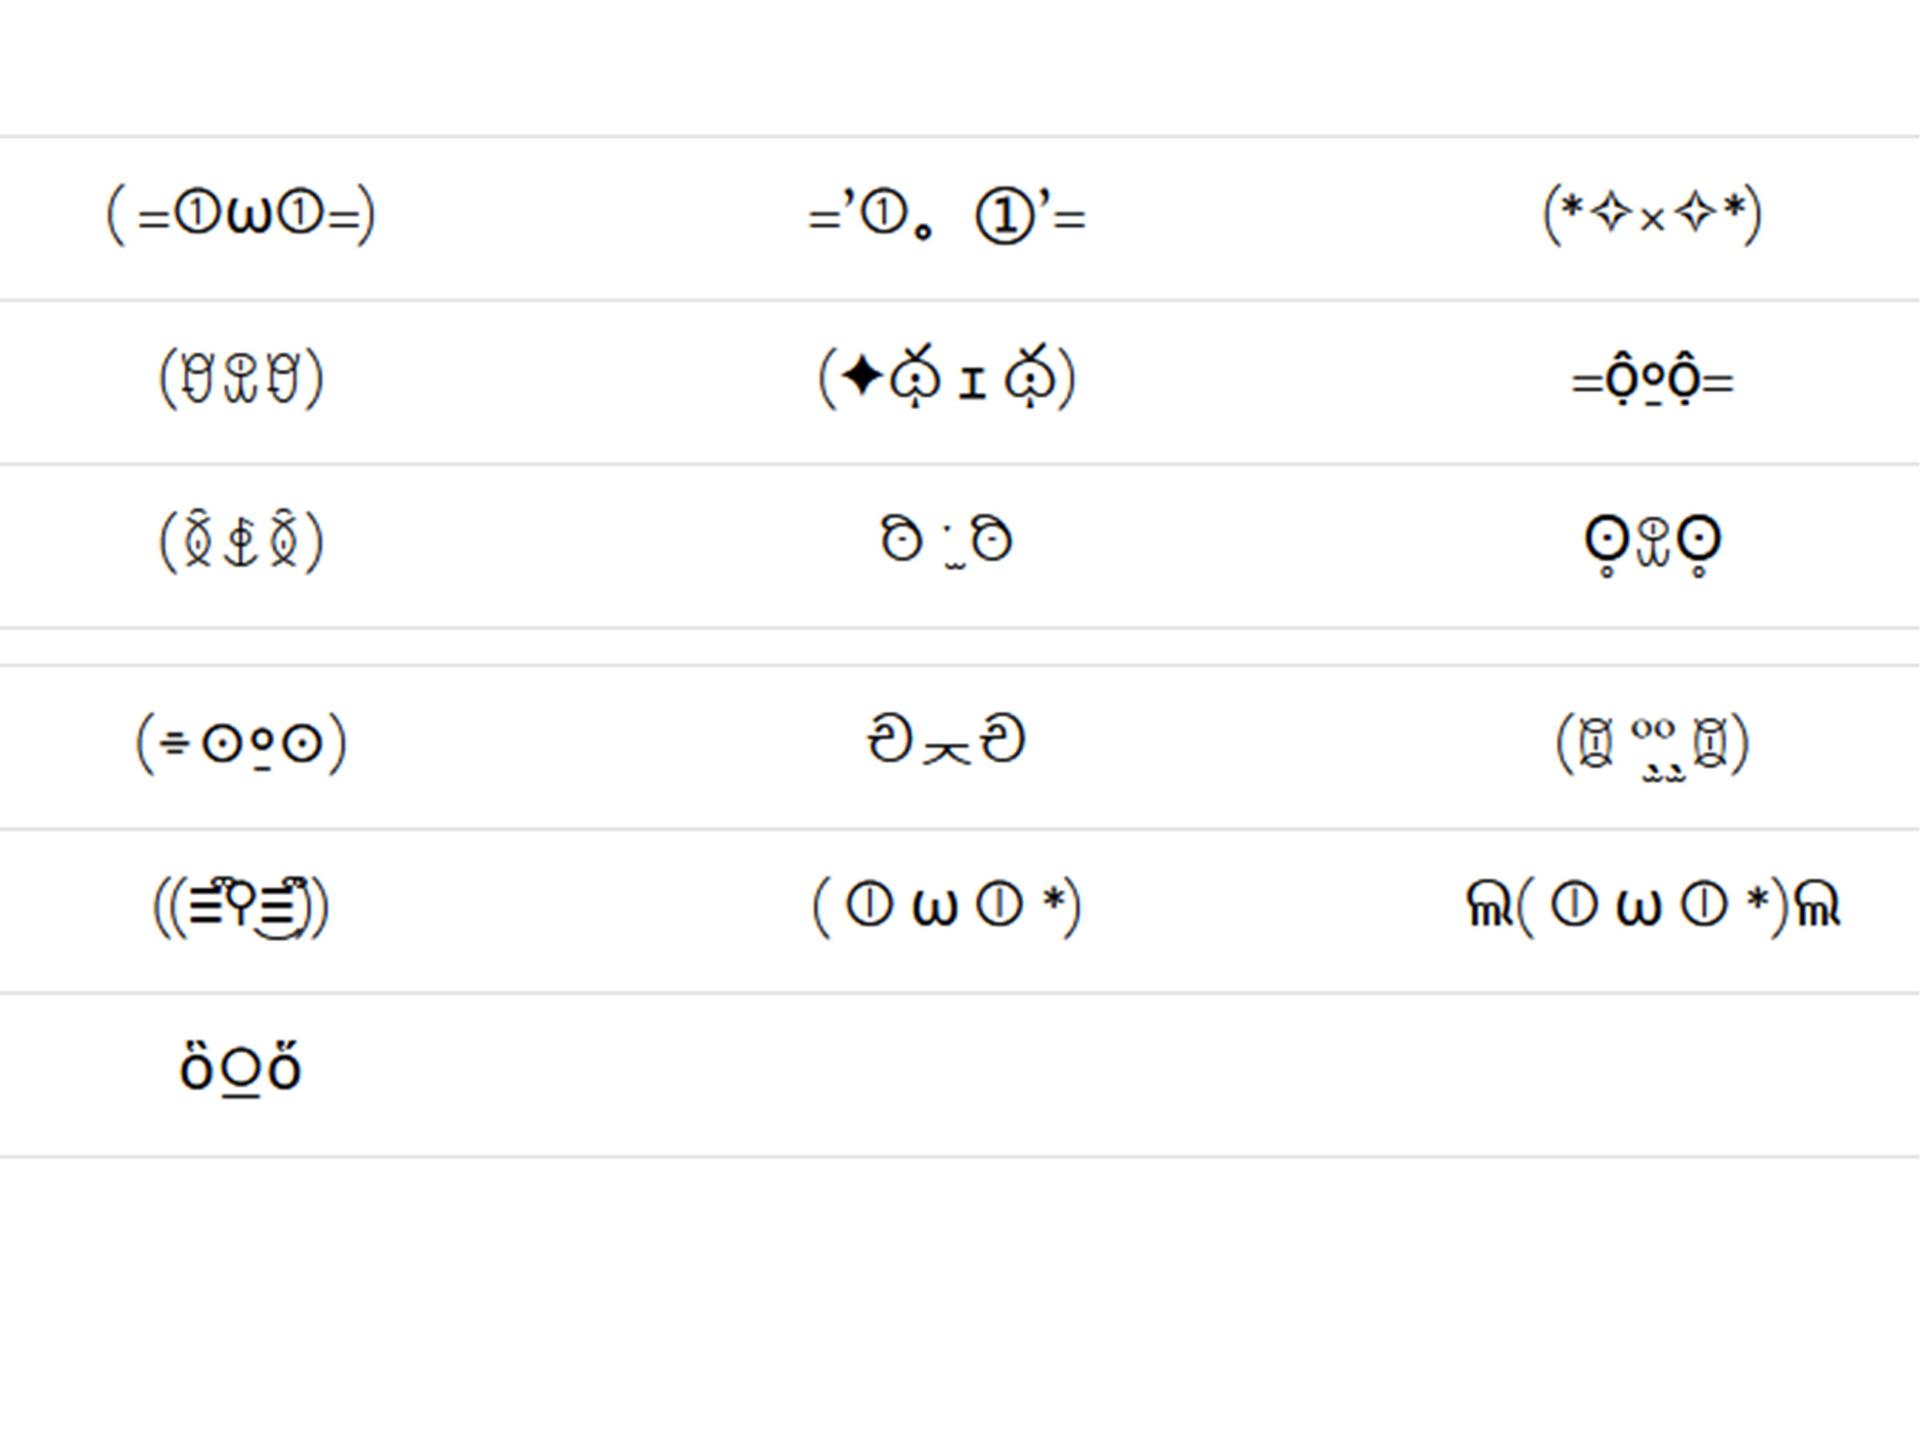Pick the kaomoji with two small circles above its mouth

(1652, 745)
